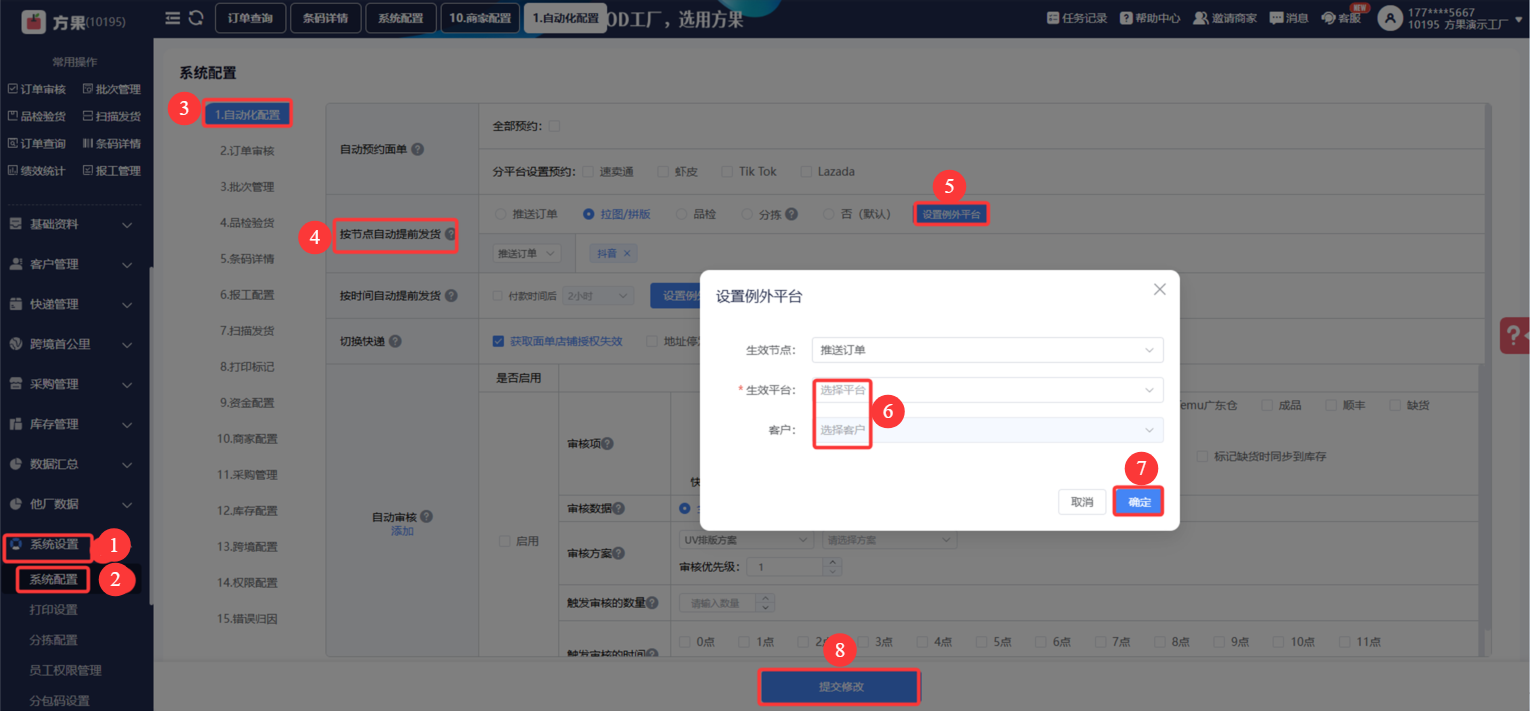This screenshot has width=1530, height=711.
Task: Switch to 10.商家配置 top tab
Action: click(x=480, y=18)
